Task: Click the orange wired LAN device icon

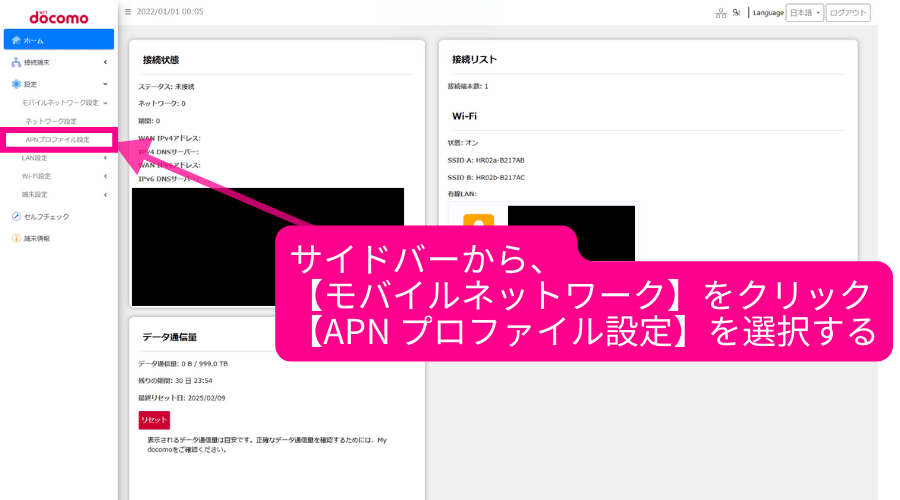Action: pos(479,220)
